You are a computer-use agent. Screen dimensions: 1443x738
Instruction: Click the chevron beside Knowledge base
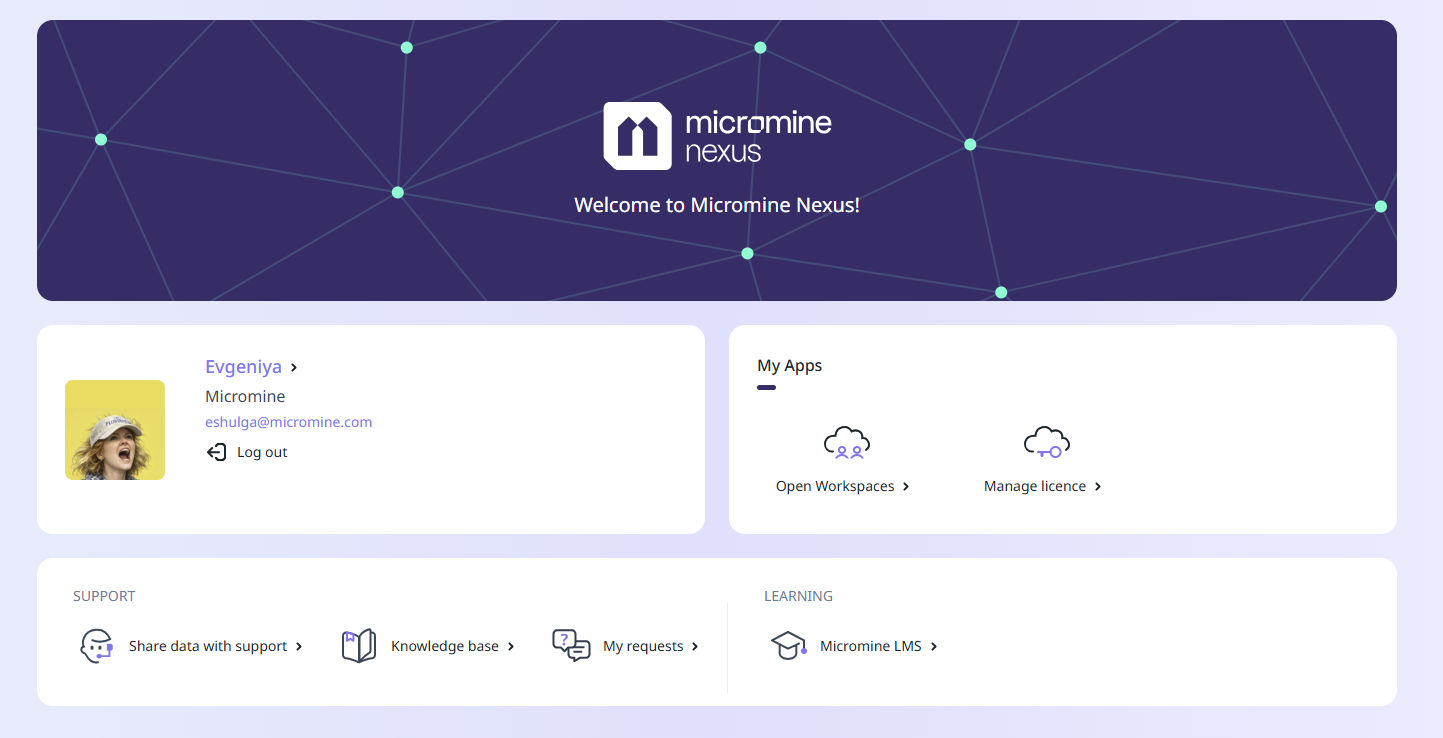click(511, 647)
